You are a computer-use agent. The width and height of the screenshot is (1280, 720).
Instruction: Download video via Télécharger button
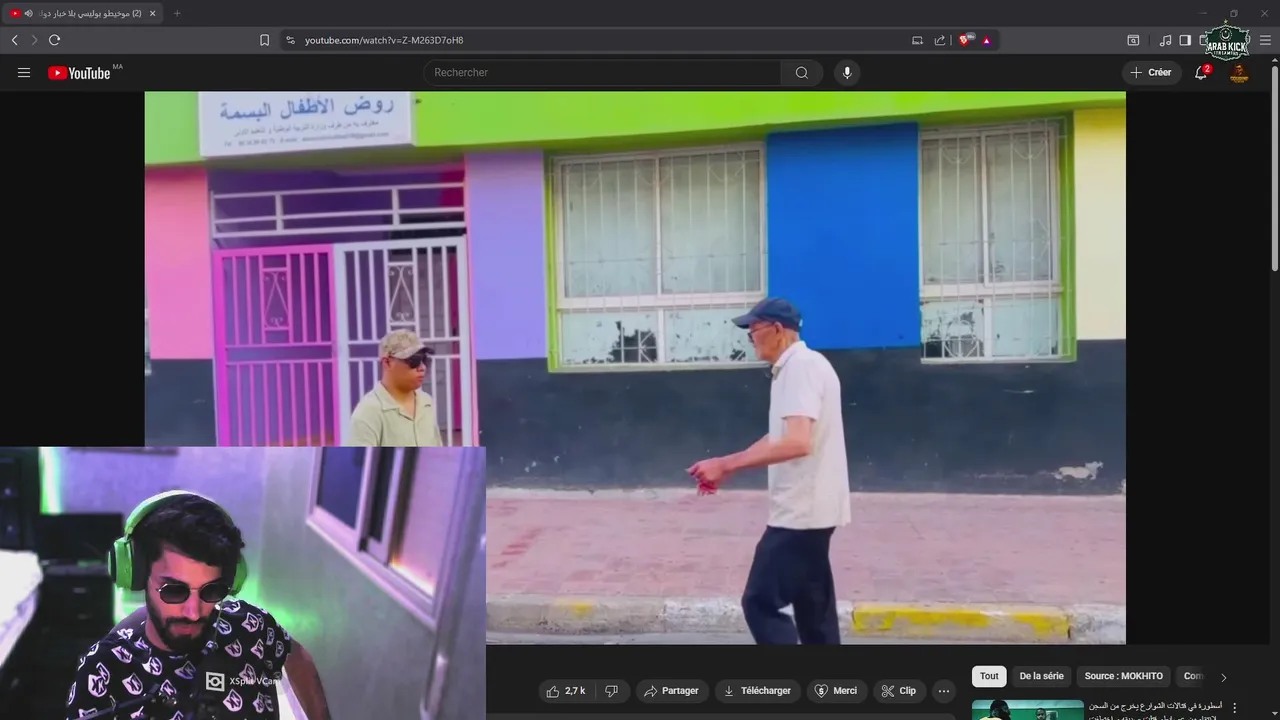[x=758, y=691]
